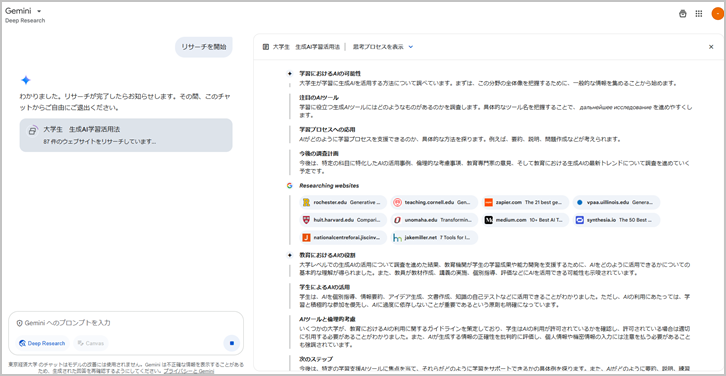Screen dimensions: 726x376
Task: Toggle the Canvas chip
Action: point(91,343)
